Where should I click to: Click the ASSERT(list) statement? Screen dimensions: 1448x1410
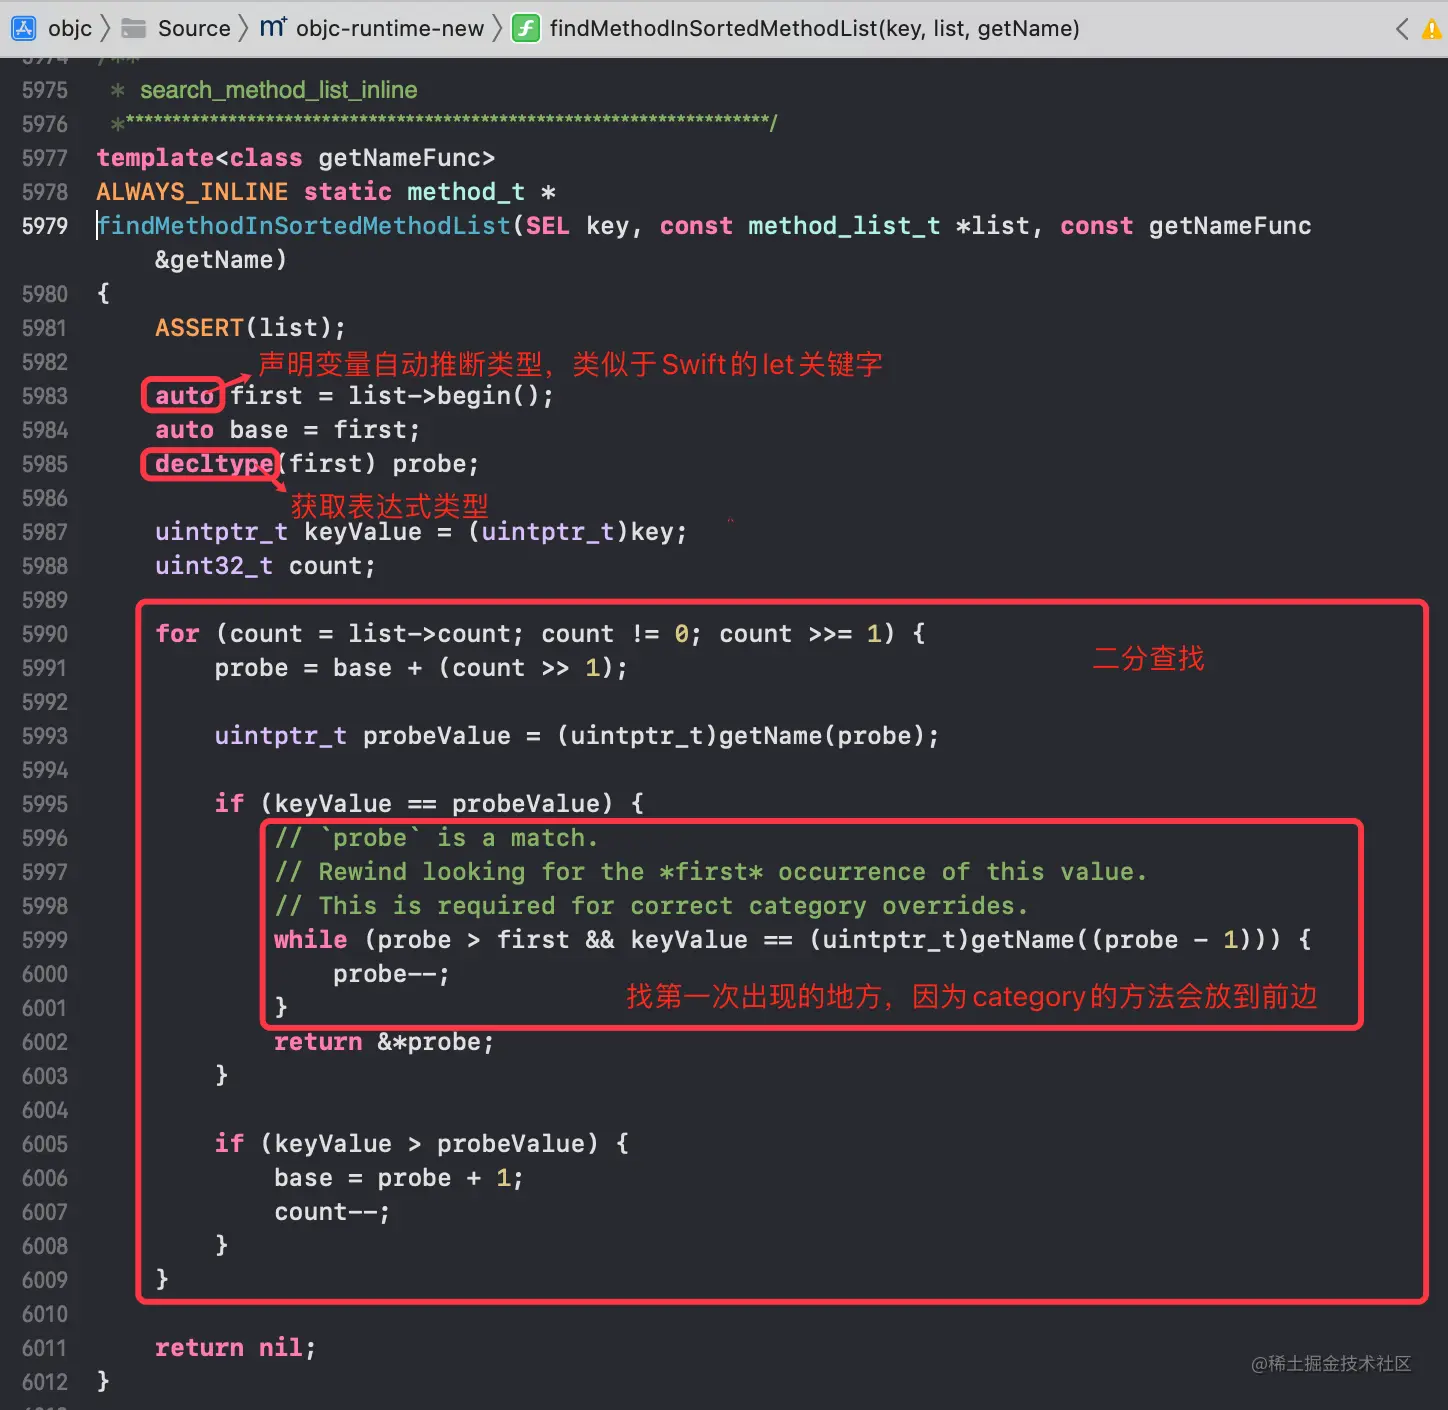(x=250, y=328)
